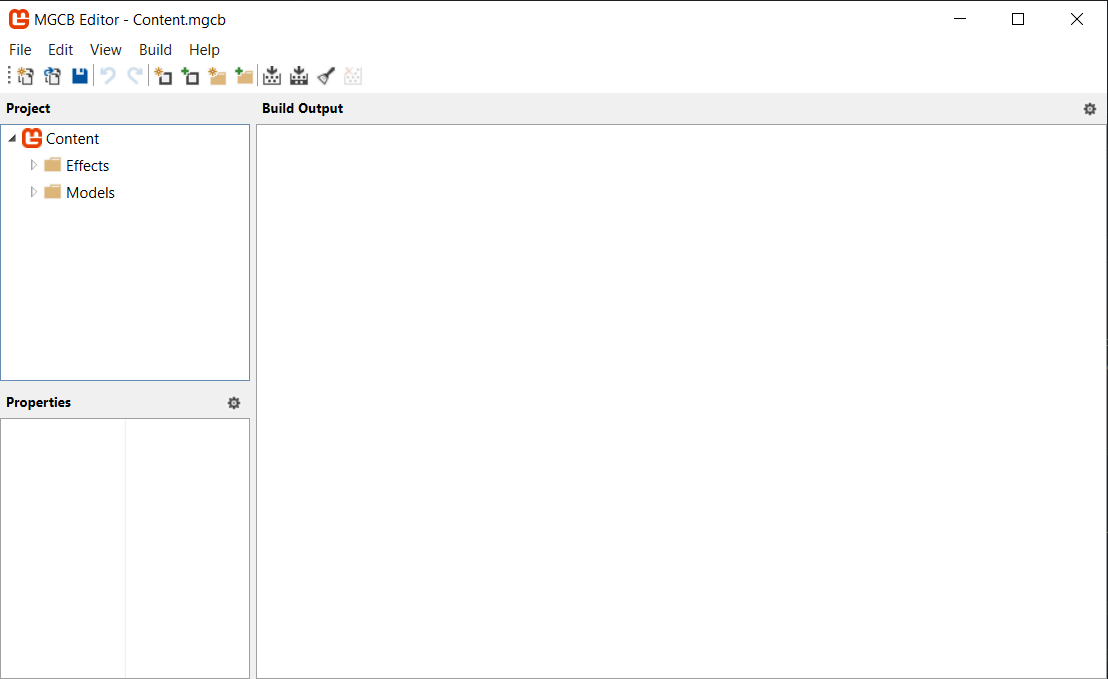
Task: Maximize the MGCB Editor window
Action: tap(1018, 19)
